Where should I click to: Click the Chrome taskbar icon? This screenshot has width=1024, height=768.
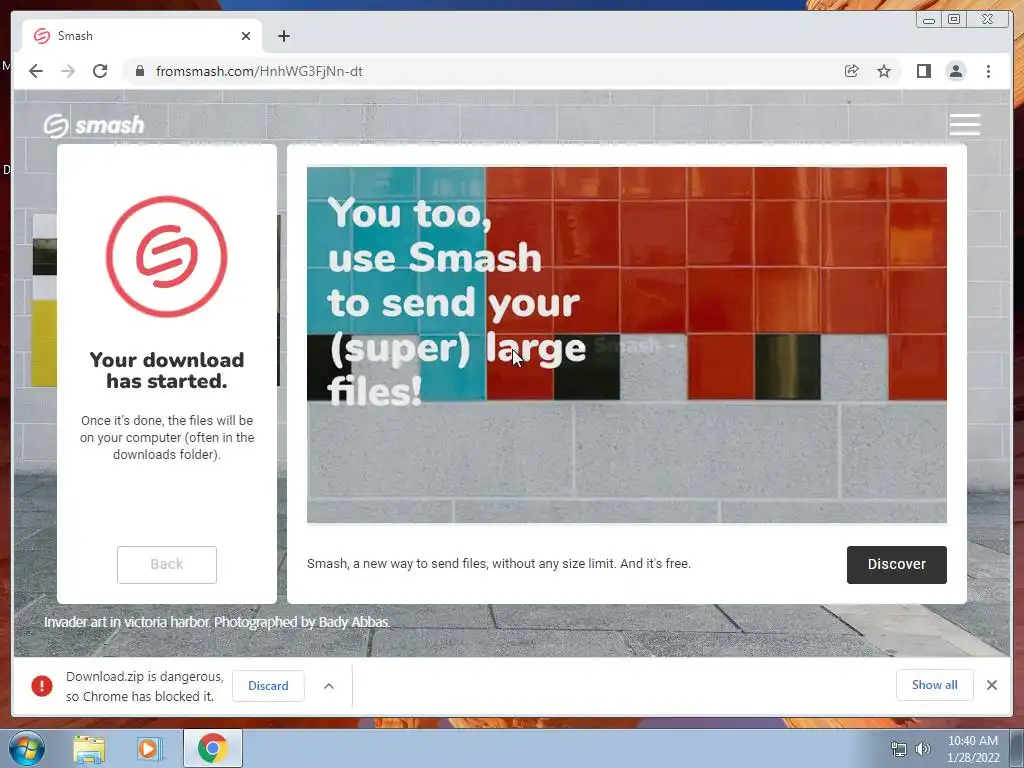(x=212, y=748)
